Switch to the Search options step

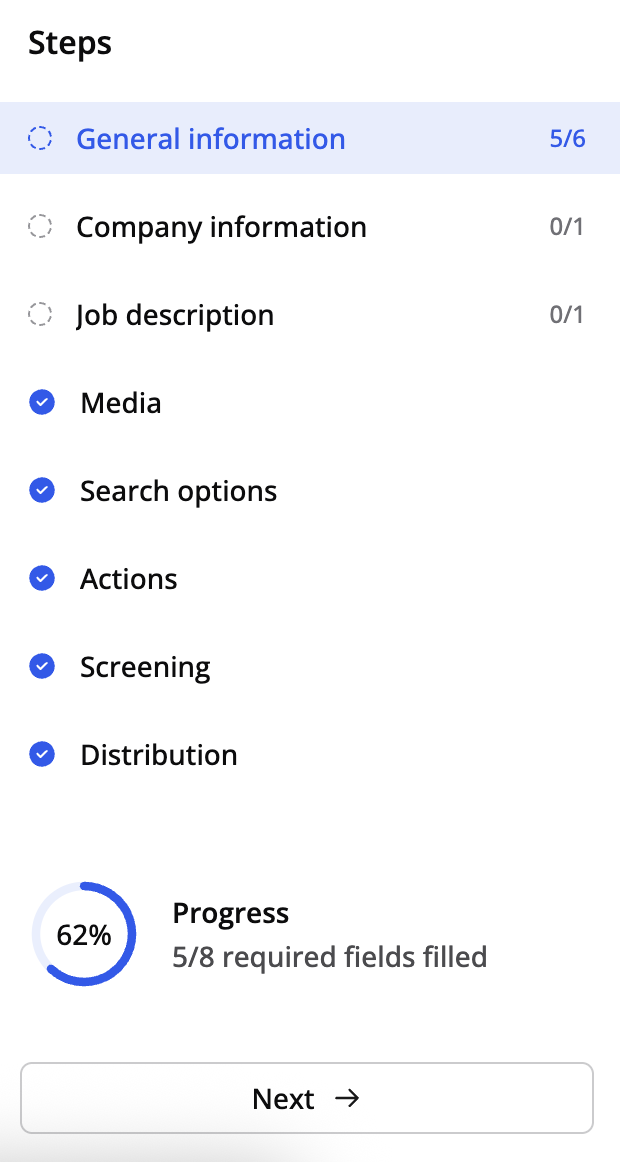tap(179, 491)
